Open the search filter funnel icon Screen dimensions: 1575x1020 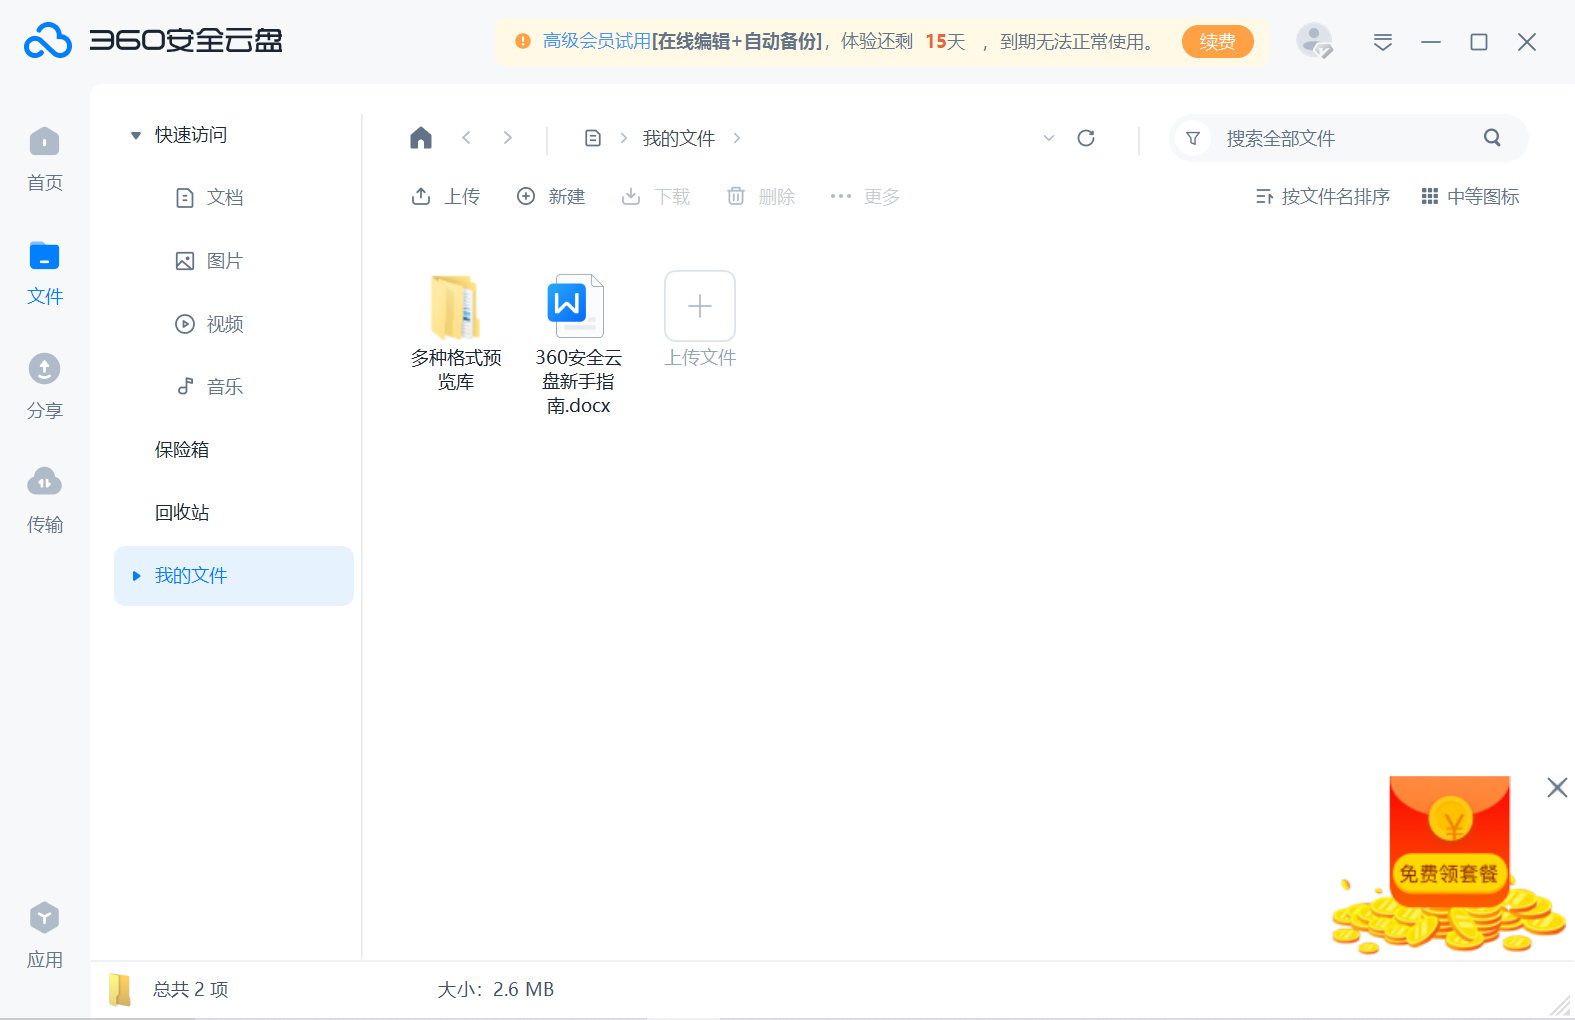click(1193, 138)
